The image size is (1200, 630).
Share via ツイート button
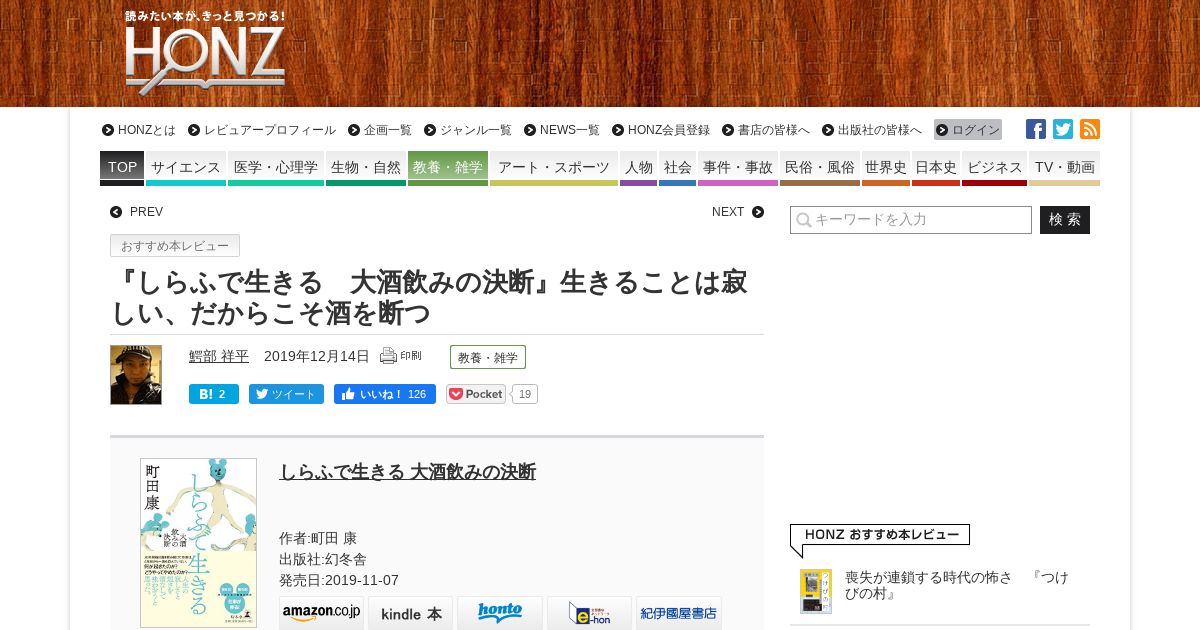(286, 394)
